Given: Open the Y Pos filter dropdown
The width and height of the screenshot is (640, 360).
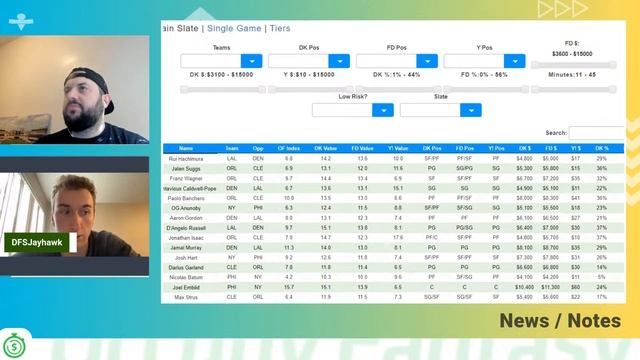Looking at the screenshot, I should pyautogui.click(x=515, y=61).
